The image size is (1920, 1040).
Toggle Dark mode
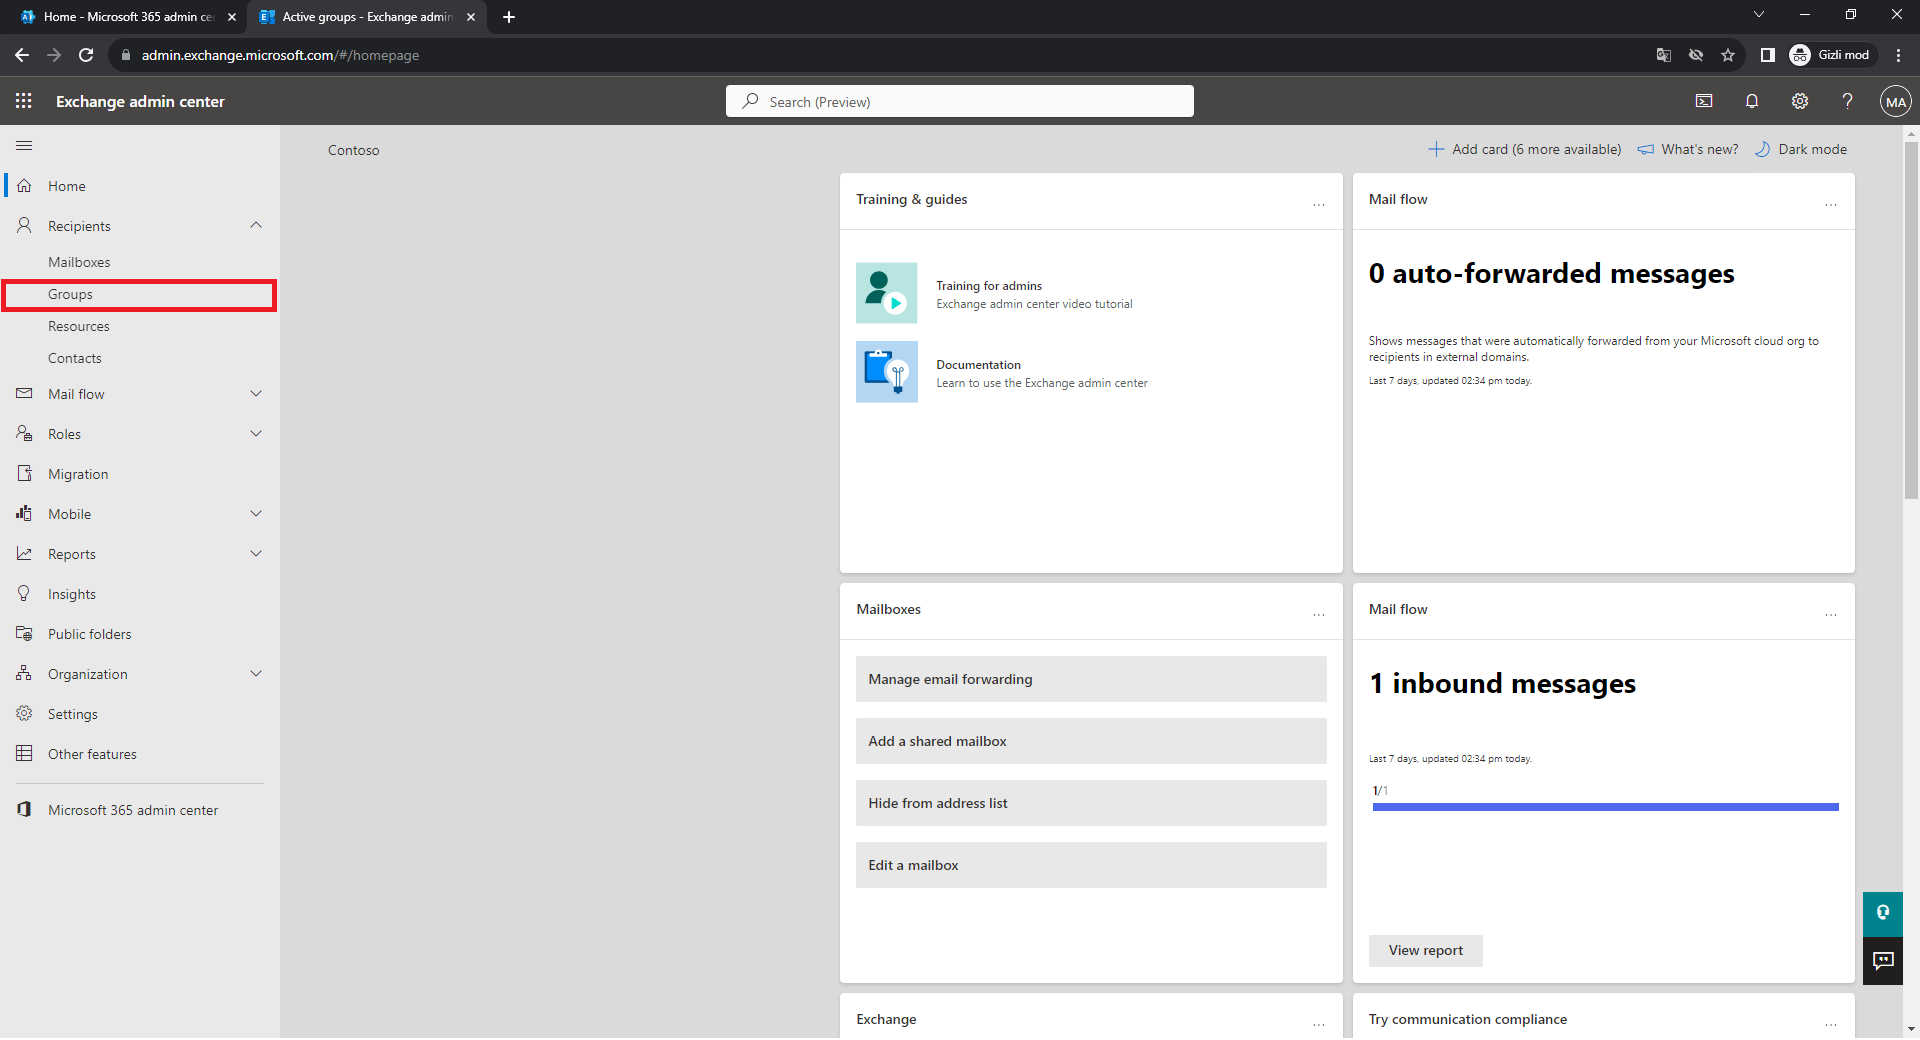[x=1801, y=149]
